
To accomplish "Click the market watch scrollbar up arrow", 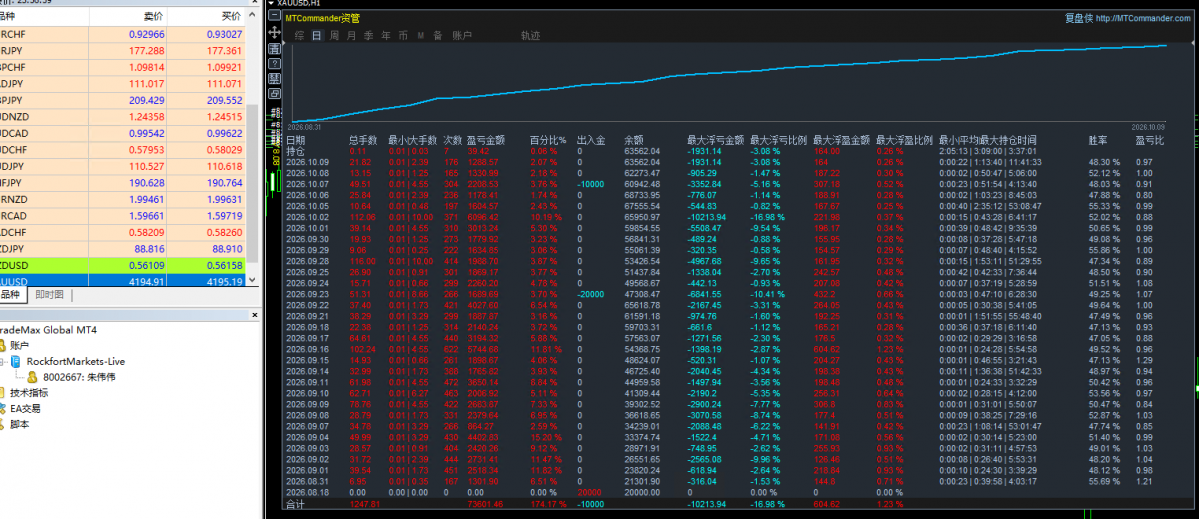I will pyautogui.click(x=253, y=16).
